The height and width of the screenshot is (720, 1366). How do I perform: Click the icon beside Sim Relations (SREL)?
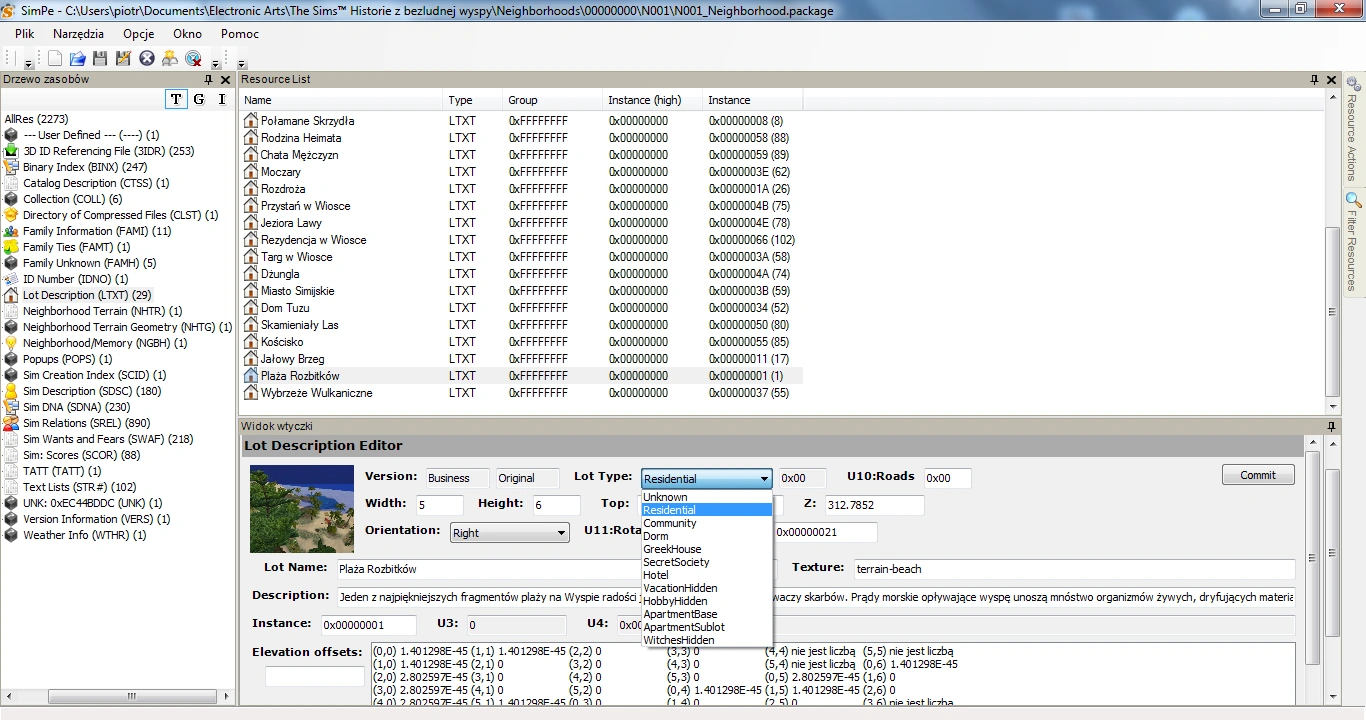click(x=11, y=423)
